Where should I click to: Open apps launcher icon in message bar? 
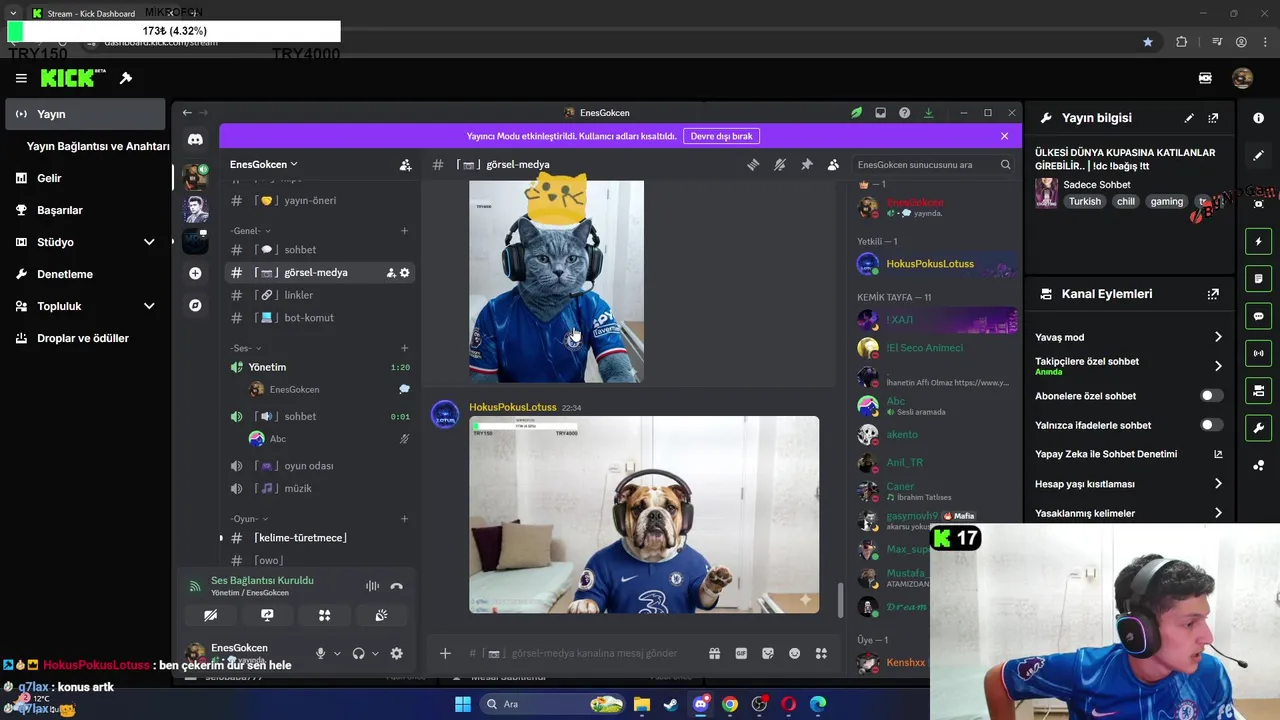[821, 654]
